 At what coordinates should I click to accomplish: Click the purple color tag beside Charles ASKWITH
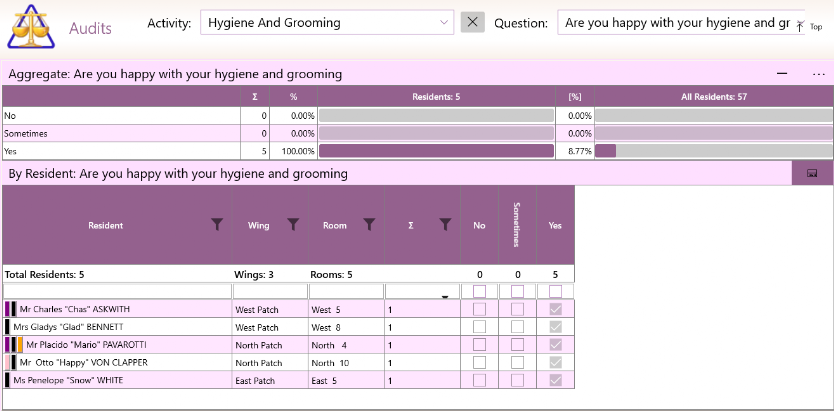point(7,309)
